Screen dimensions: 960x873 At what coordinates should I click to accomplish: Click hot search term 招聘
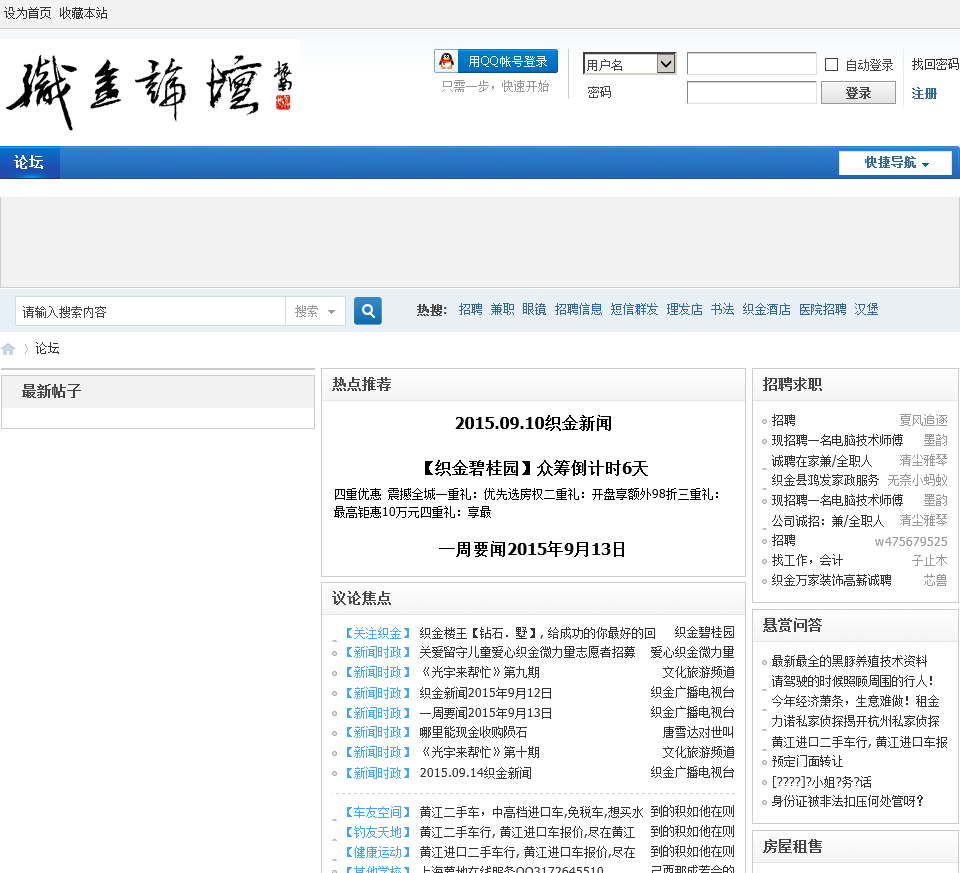click(470, 310)
